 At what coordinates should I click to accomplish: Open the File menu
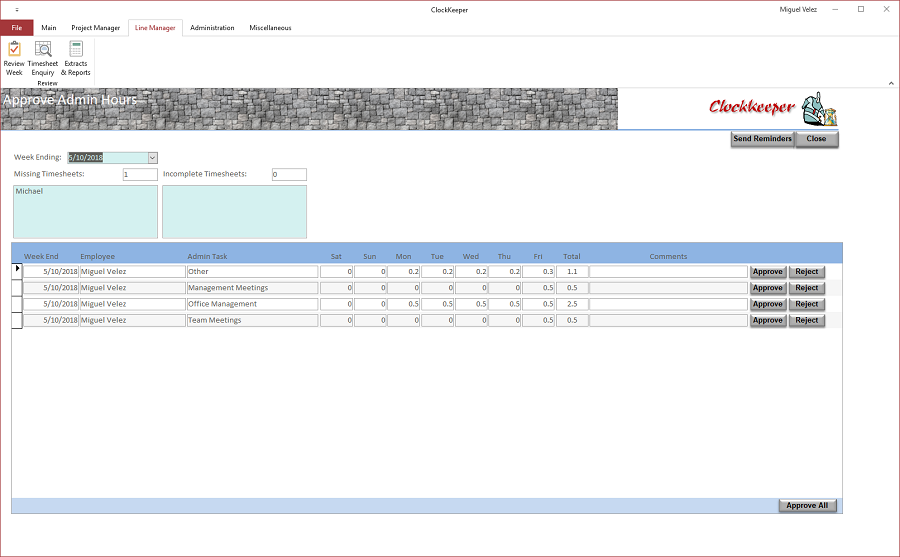[x=17, y=28]
